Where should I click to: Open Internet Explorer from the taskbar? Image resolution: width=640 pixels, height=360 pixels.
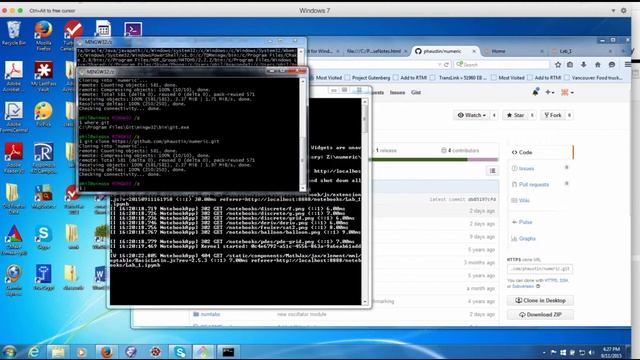pyautogui.click(x=34, y=352)
